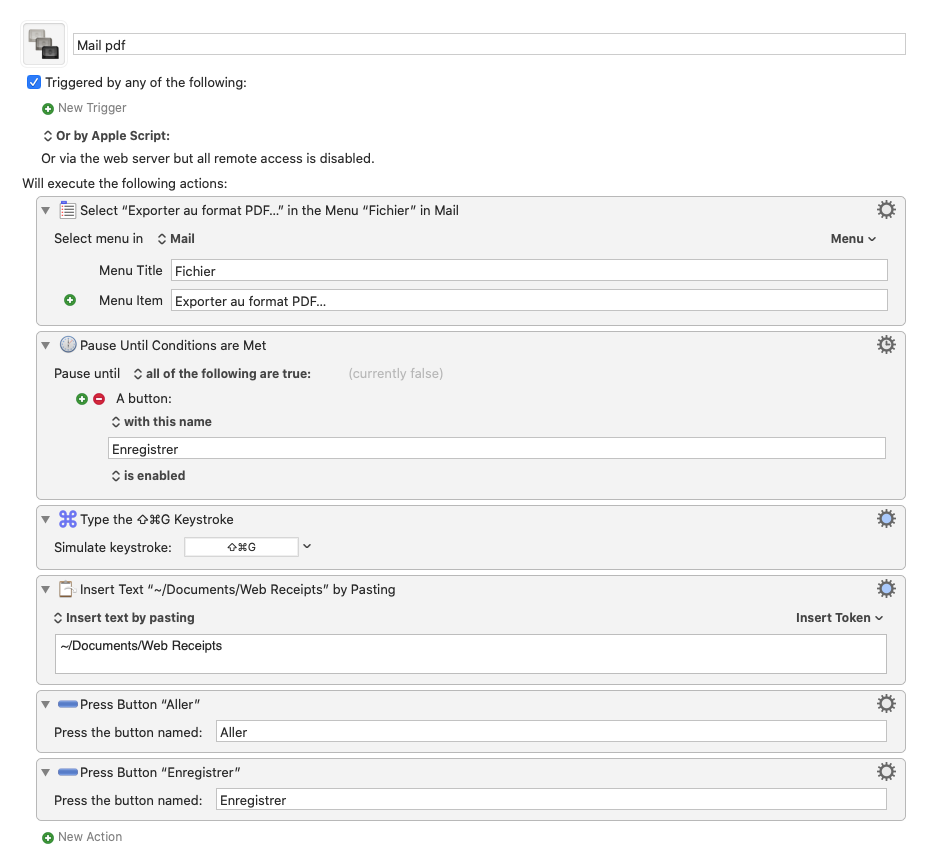This screenshot has height=864, width=926.
Task: Click the Menu Title field containing Fichier
Action: [x=529, y=270]
